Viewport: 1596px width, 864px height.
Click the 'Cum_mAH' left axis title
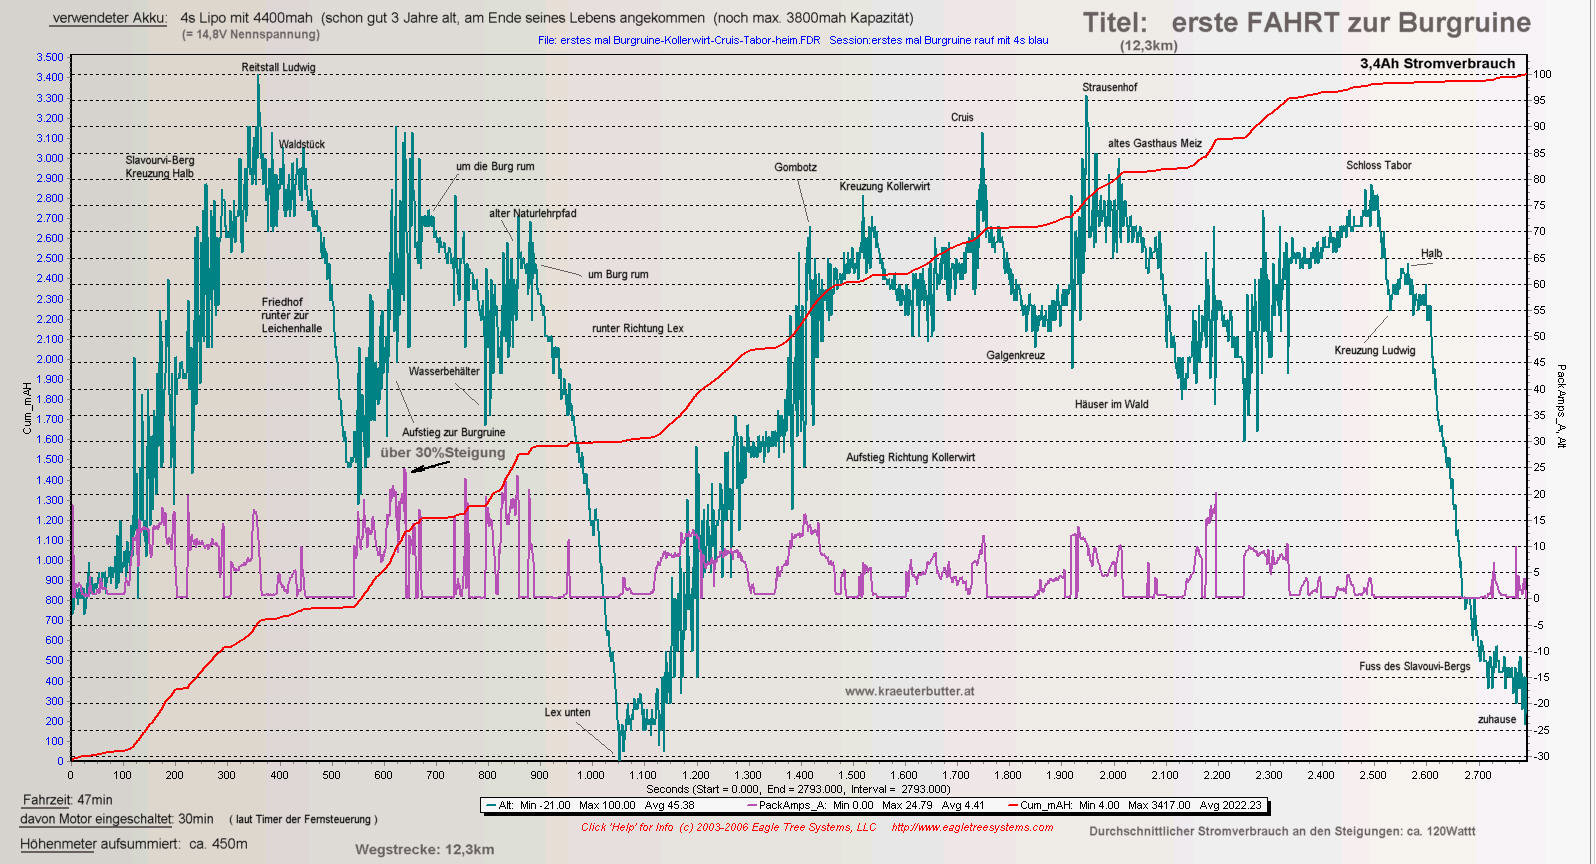[x=28, y=408]
